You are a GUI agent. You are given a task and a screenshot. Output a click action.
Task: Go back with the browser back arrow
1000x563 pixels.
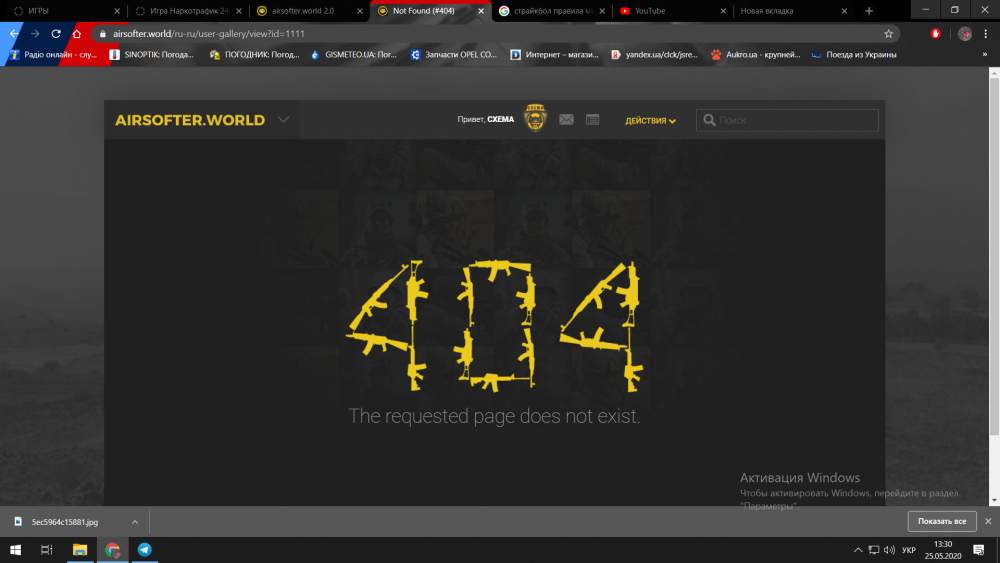[x=14, y=34]
